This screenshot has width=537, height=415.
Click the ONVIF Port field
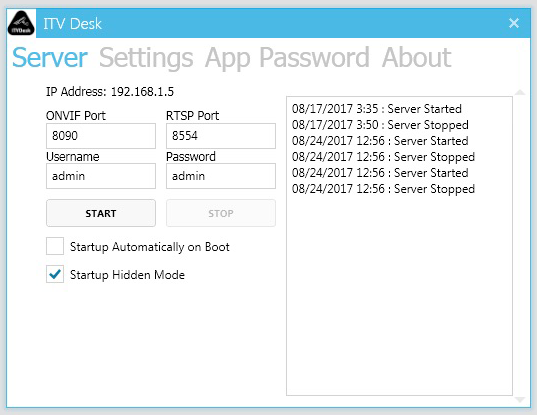coord(101,136)
